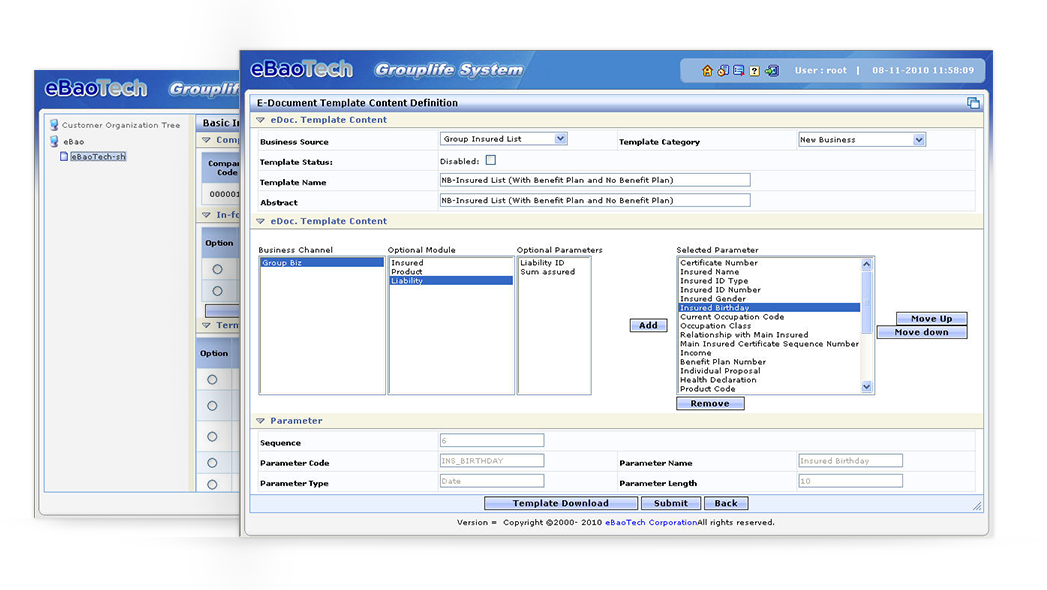Click eBaoTech-sh document icon in back window

tap(64, 156)
